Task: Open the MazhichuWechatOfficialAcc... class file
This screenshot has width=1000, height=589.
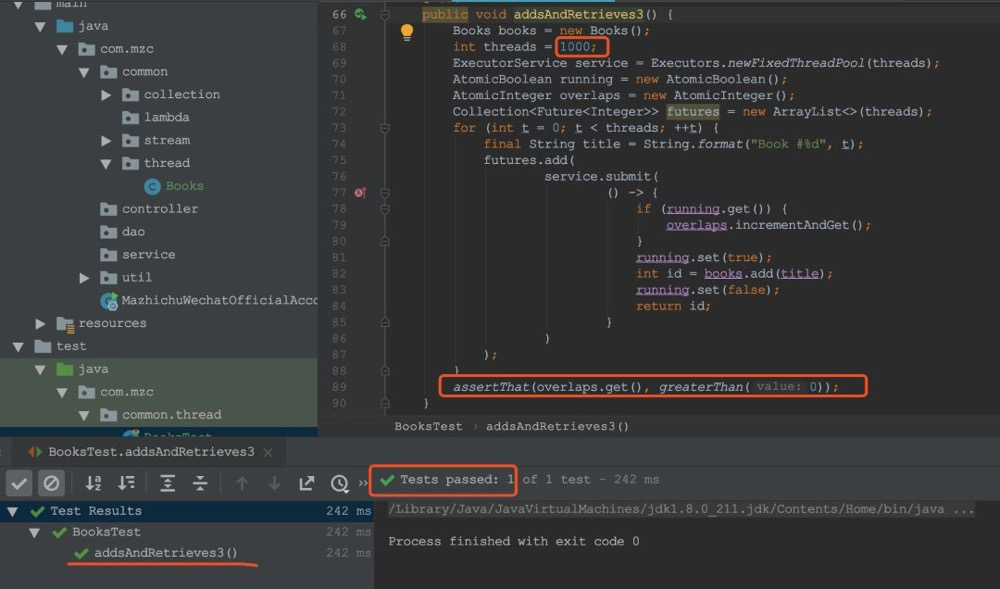Action: [219, 300]
